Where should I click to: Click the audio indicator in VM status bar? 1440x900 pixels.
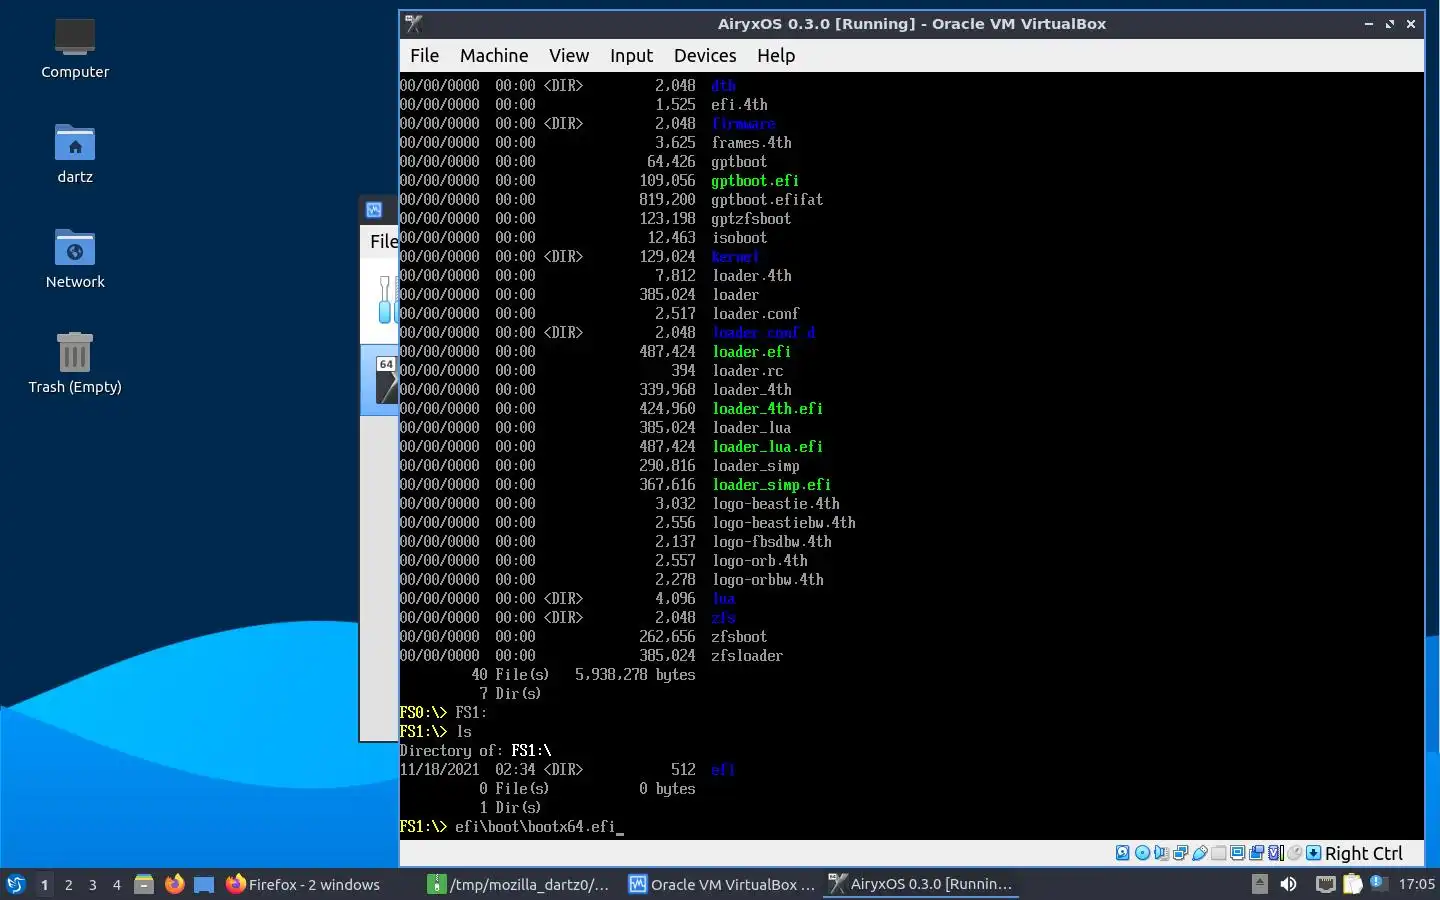point(1161,853)
